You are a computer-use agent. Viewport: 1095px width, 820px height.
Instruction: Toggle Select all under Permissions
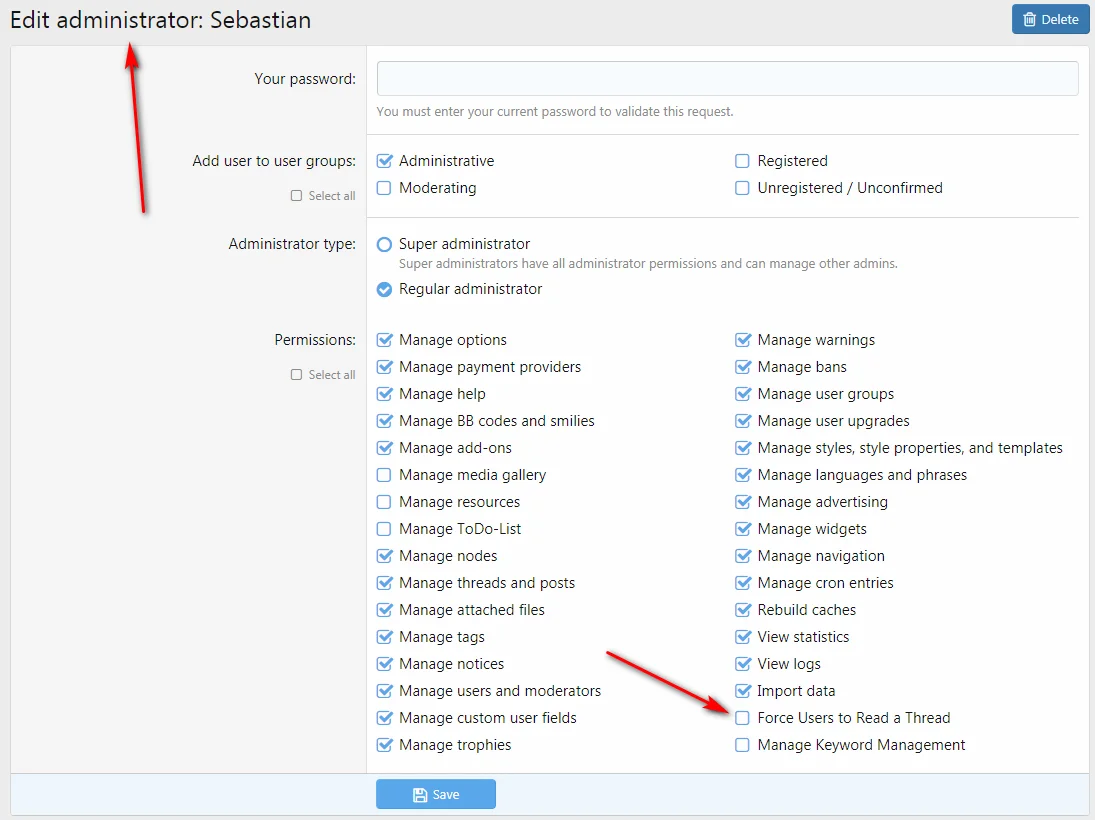coord(296,375)
